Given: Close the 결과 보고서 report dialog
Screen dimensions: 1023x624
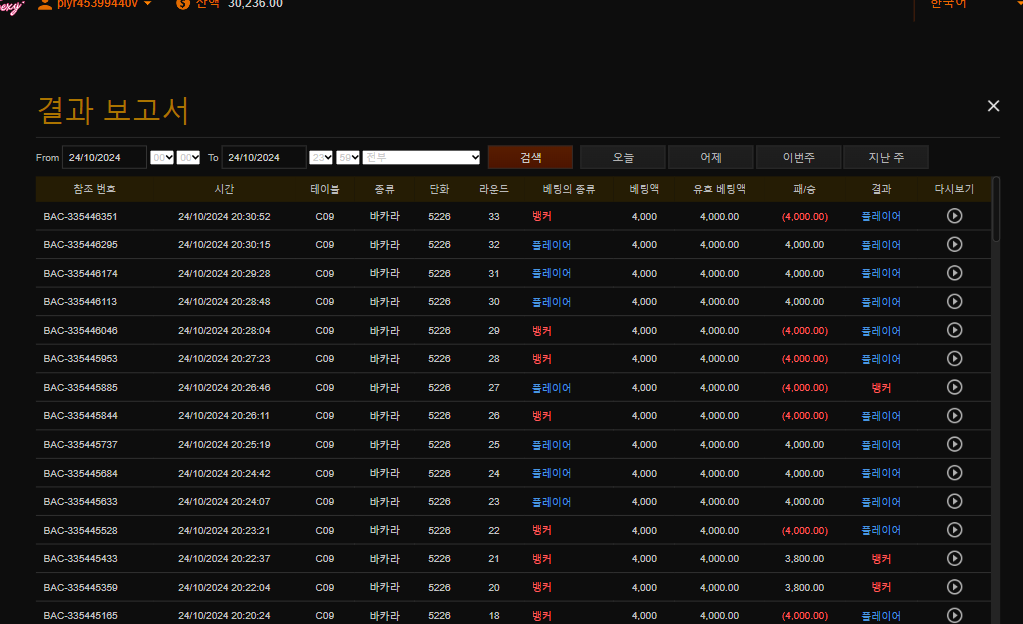Looking at the screenshot, I should 993,106.
